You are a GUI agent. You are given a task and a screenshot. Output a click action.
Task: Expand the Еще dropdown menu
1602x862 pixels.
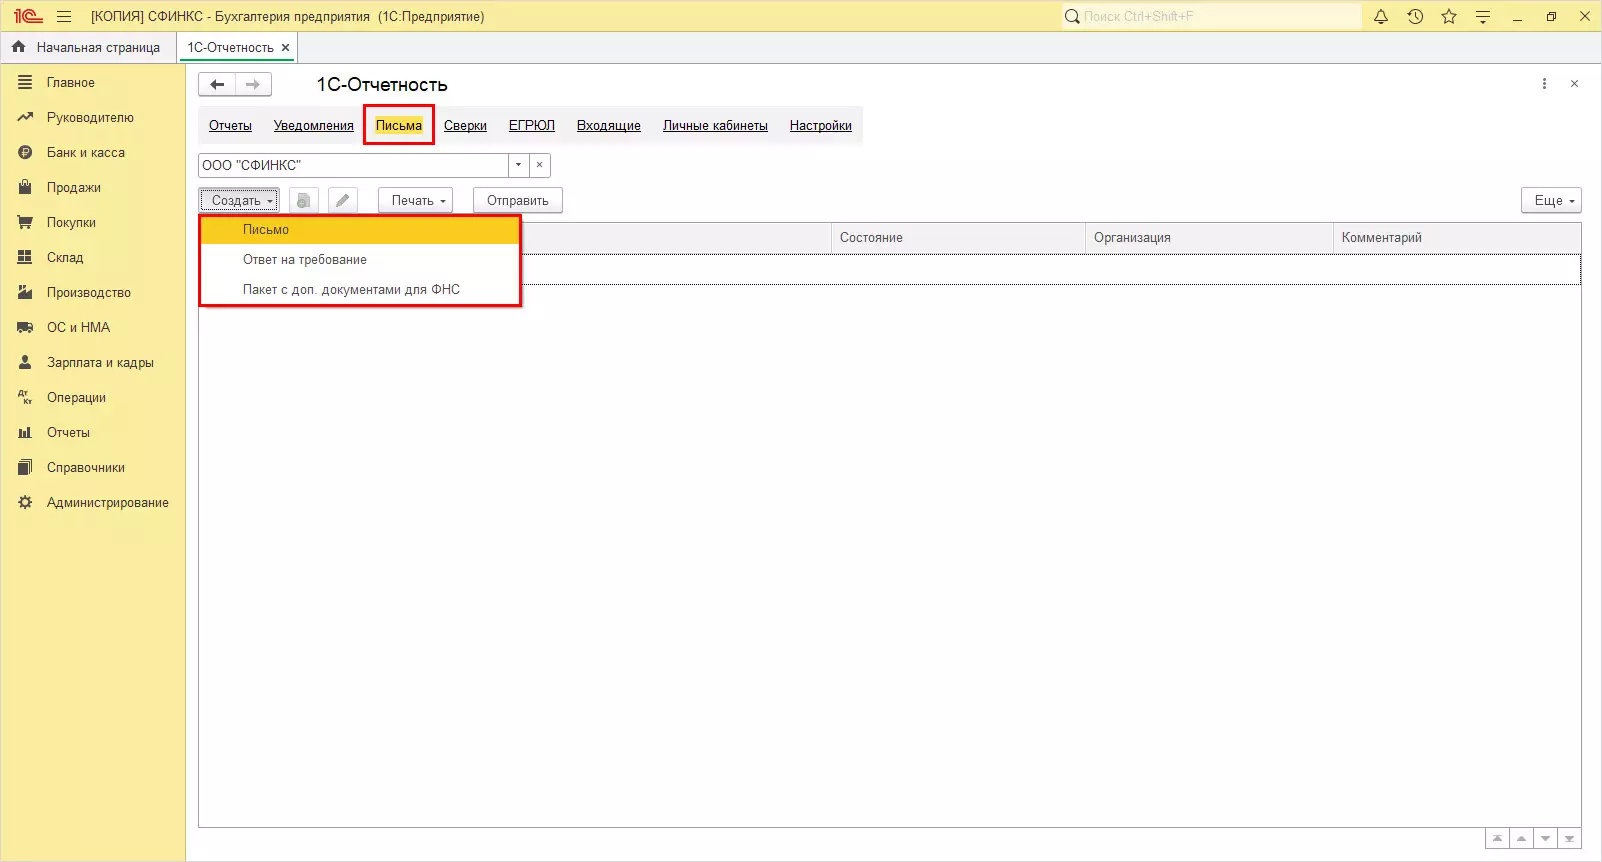click(1551, 201)
